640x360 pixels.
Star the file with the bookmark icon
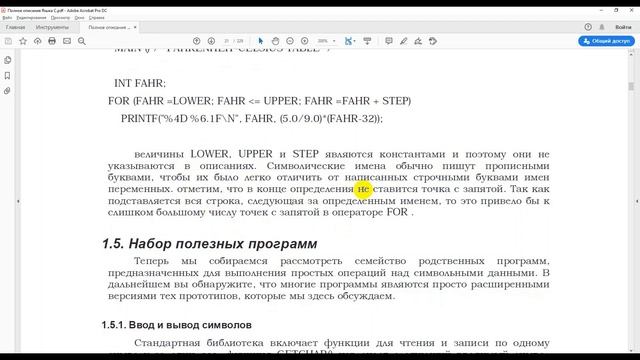(23, 41)
